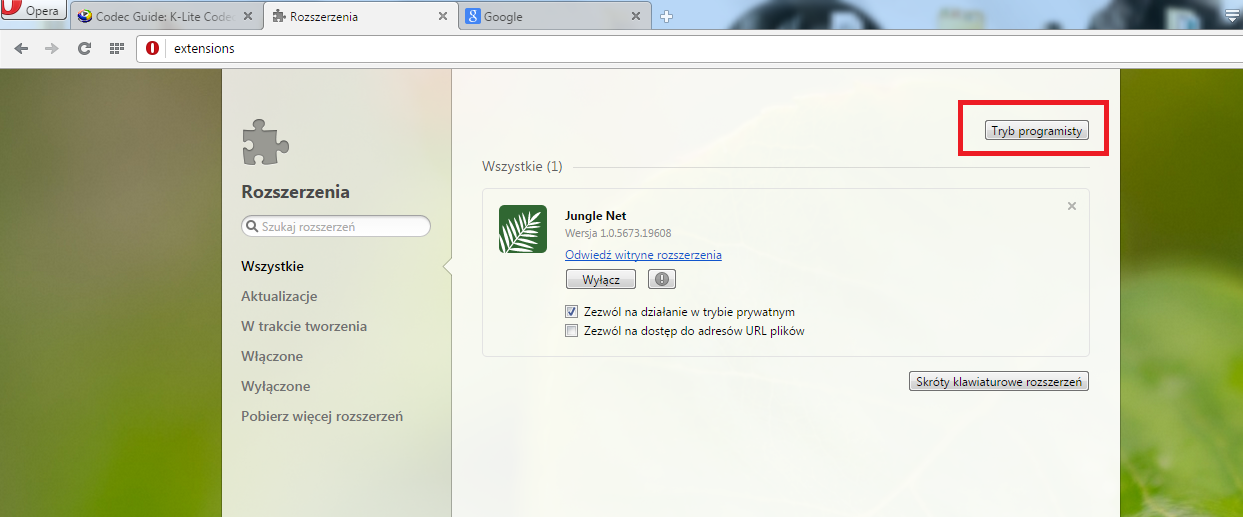Remove Jungle Net with the X icon
This screenshot has width=1243, height=517.
coord(1072,206)
